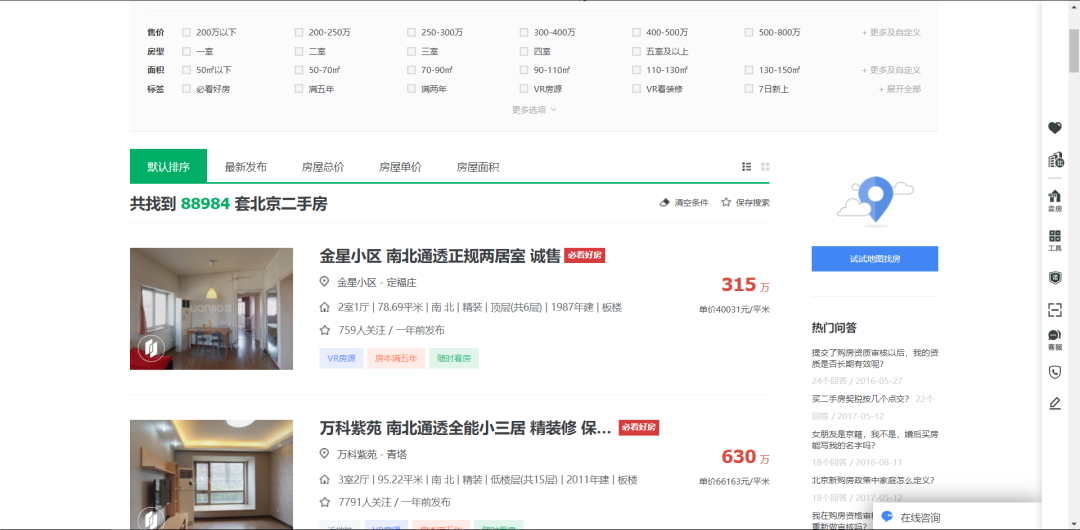The image size is (1080, 530).
Task: Click the eraser icon beside 清空条件
Action: (664, 203)
